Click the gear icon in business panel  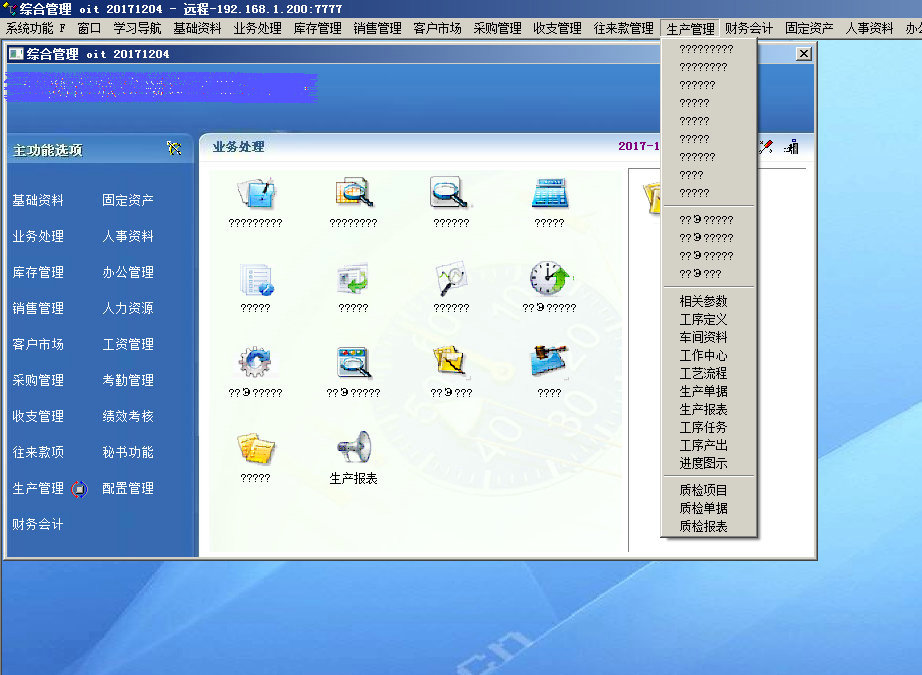[x=254, y=362]
